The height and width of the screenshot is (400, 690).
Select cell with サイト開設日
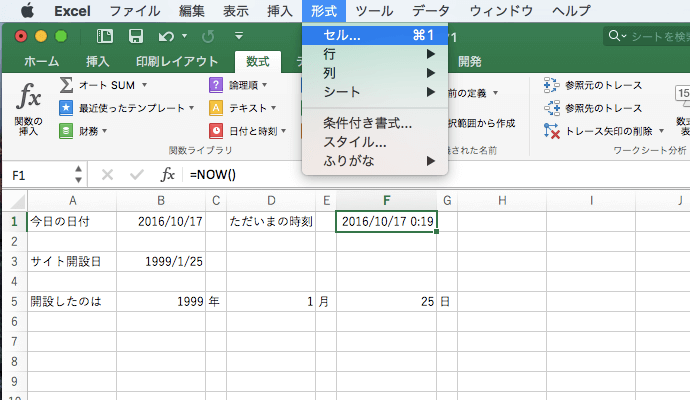pyautogui.click(x=72, y=261)
